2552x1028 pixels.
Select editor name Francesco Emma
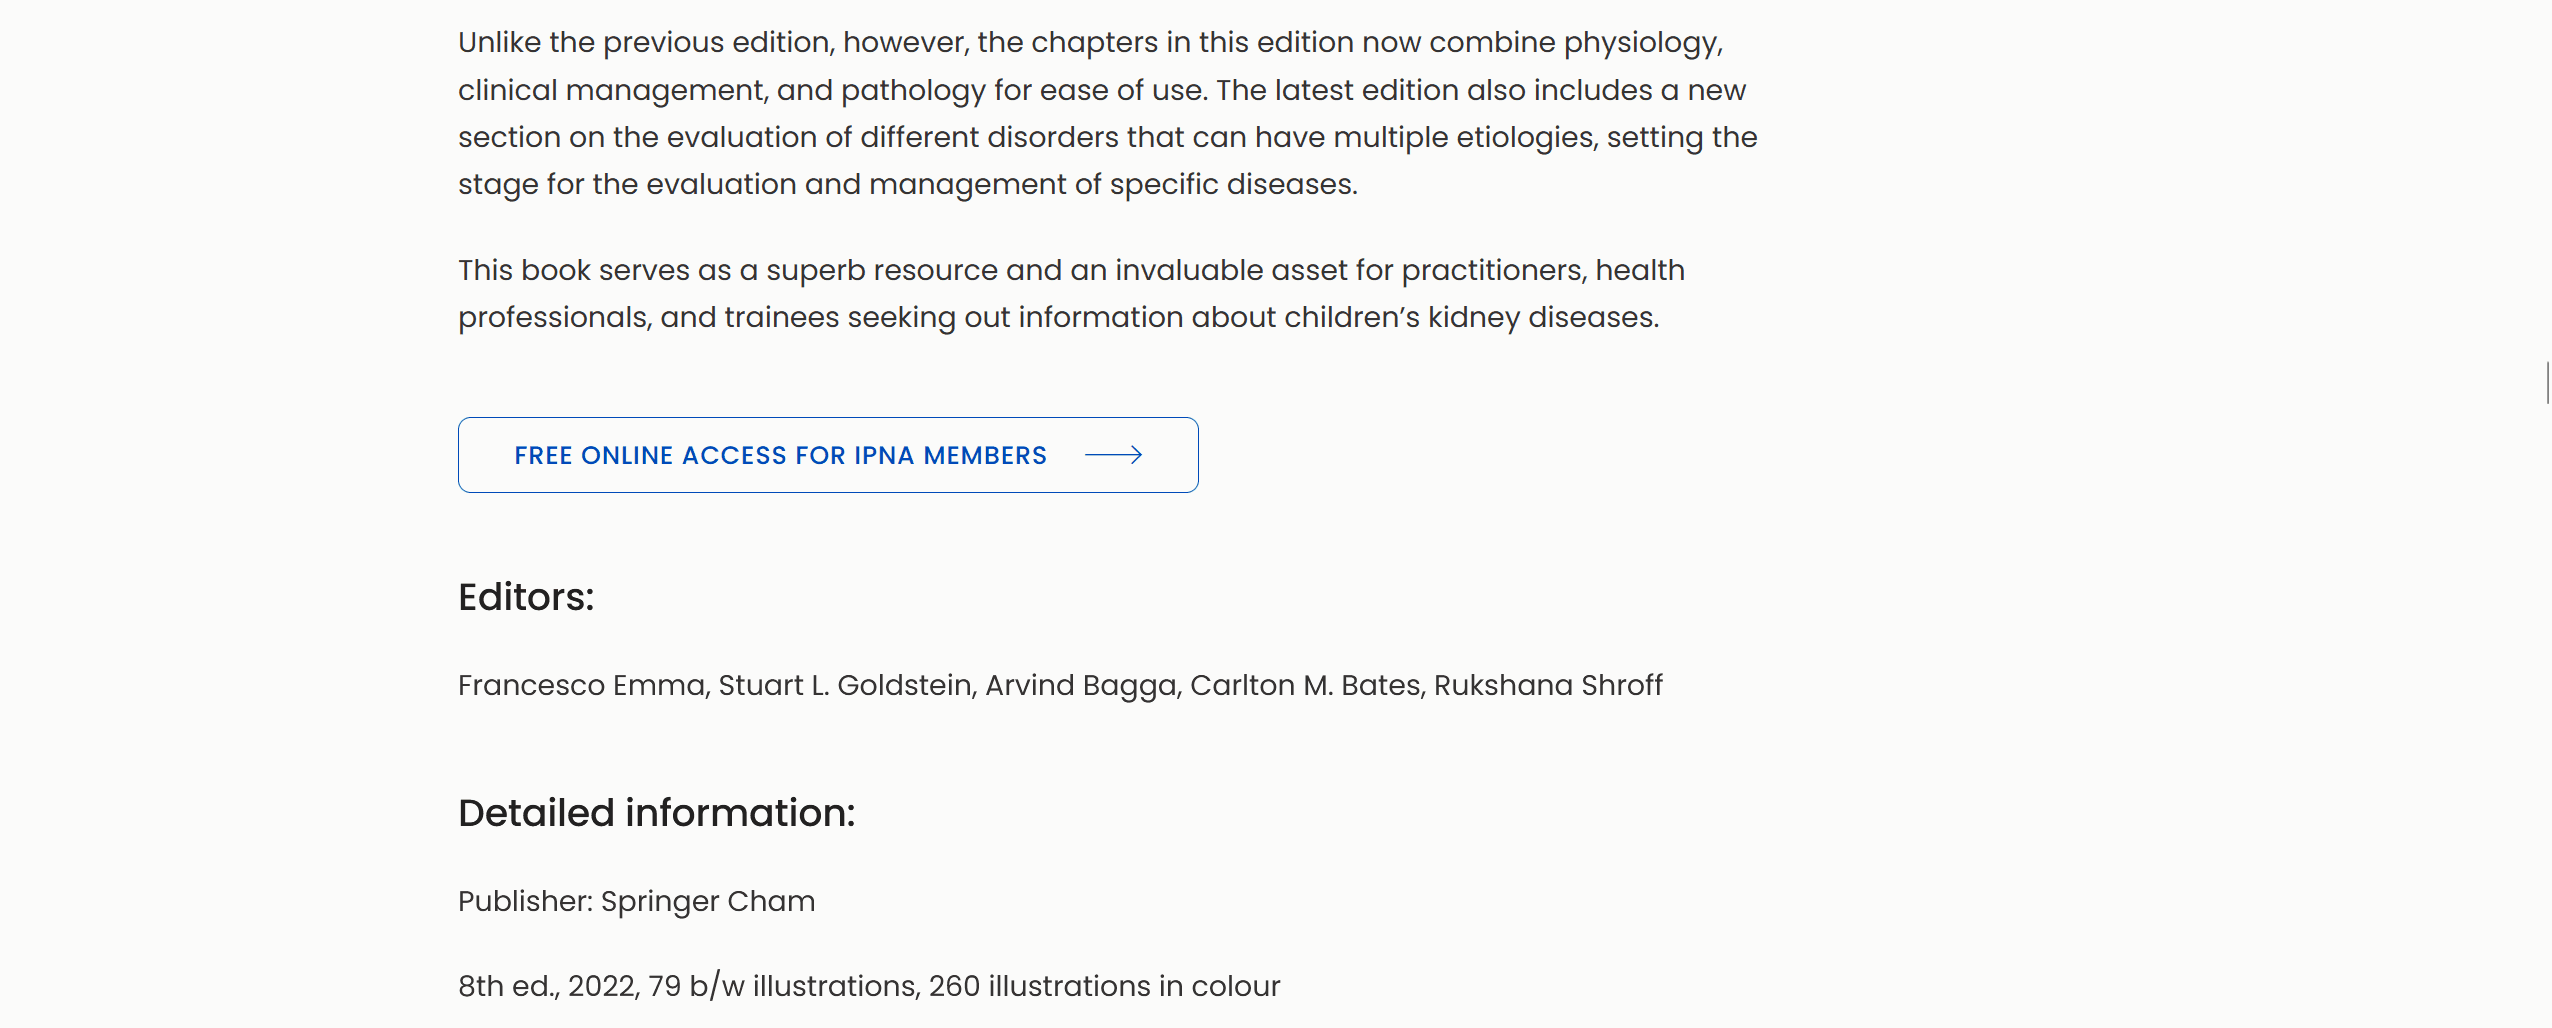(580, 685)
